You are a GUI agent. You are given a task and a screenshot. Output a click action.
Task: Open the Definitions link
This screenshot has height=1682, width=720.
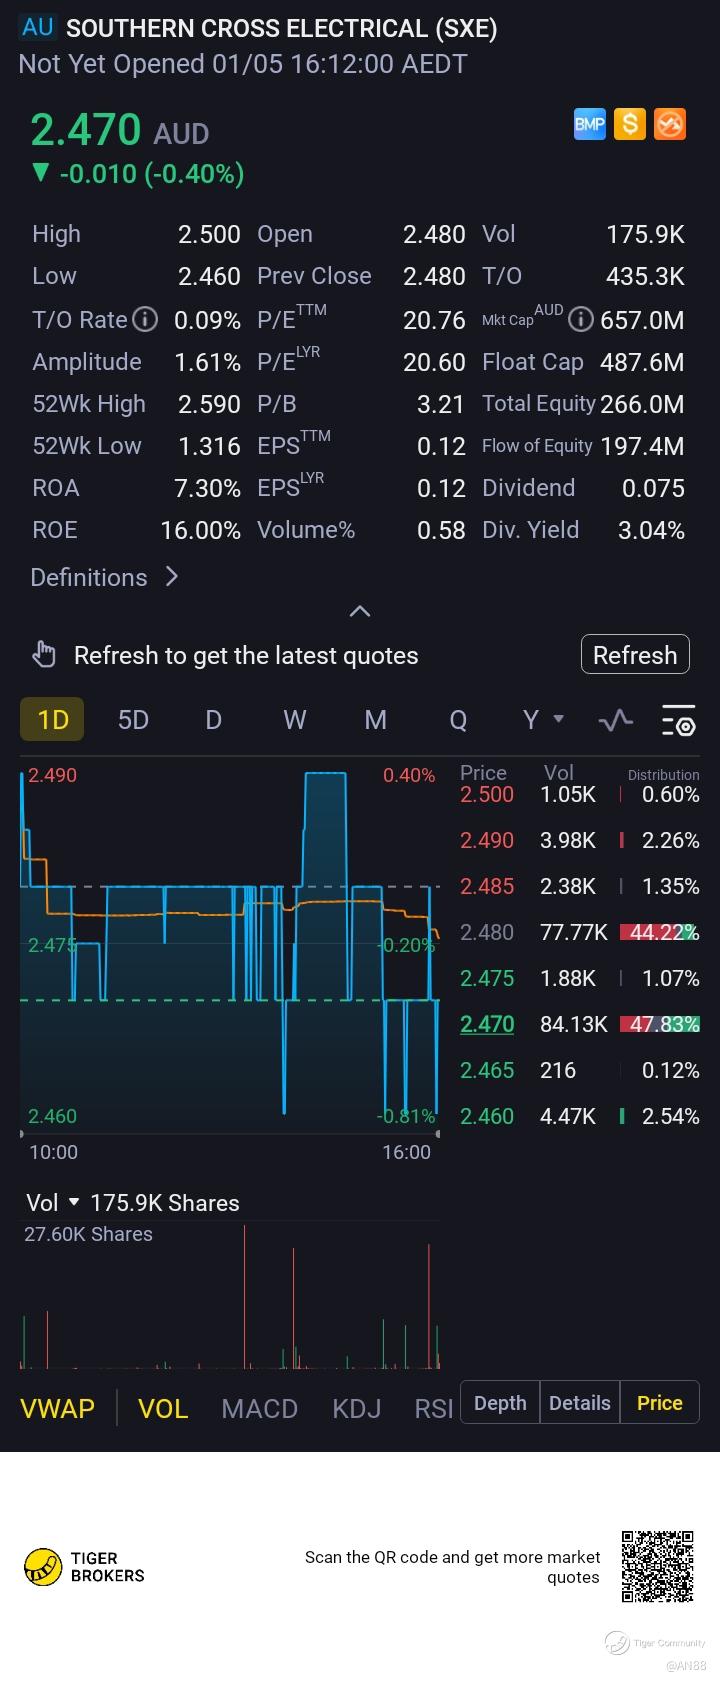click(104, 577)
